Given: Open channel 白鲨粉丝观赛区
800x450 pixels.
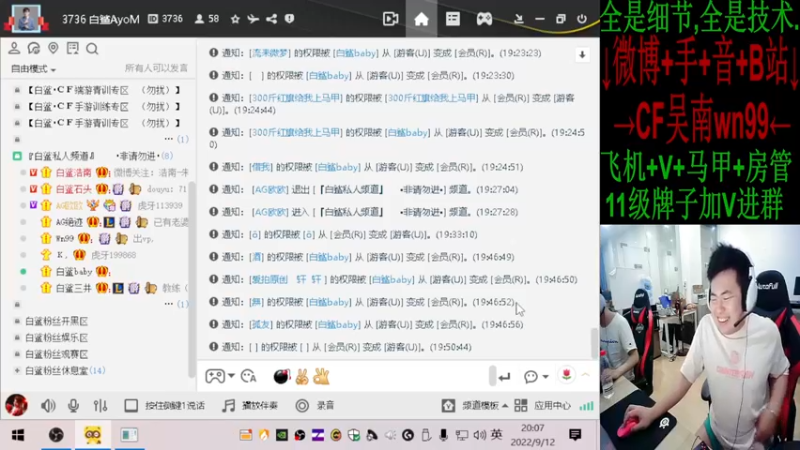Looking at the screenshot, I should coord(56,354).
